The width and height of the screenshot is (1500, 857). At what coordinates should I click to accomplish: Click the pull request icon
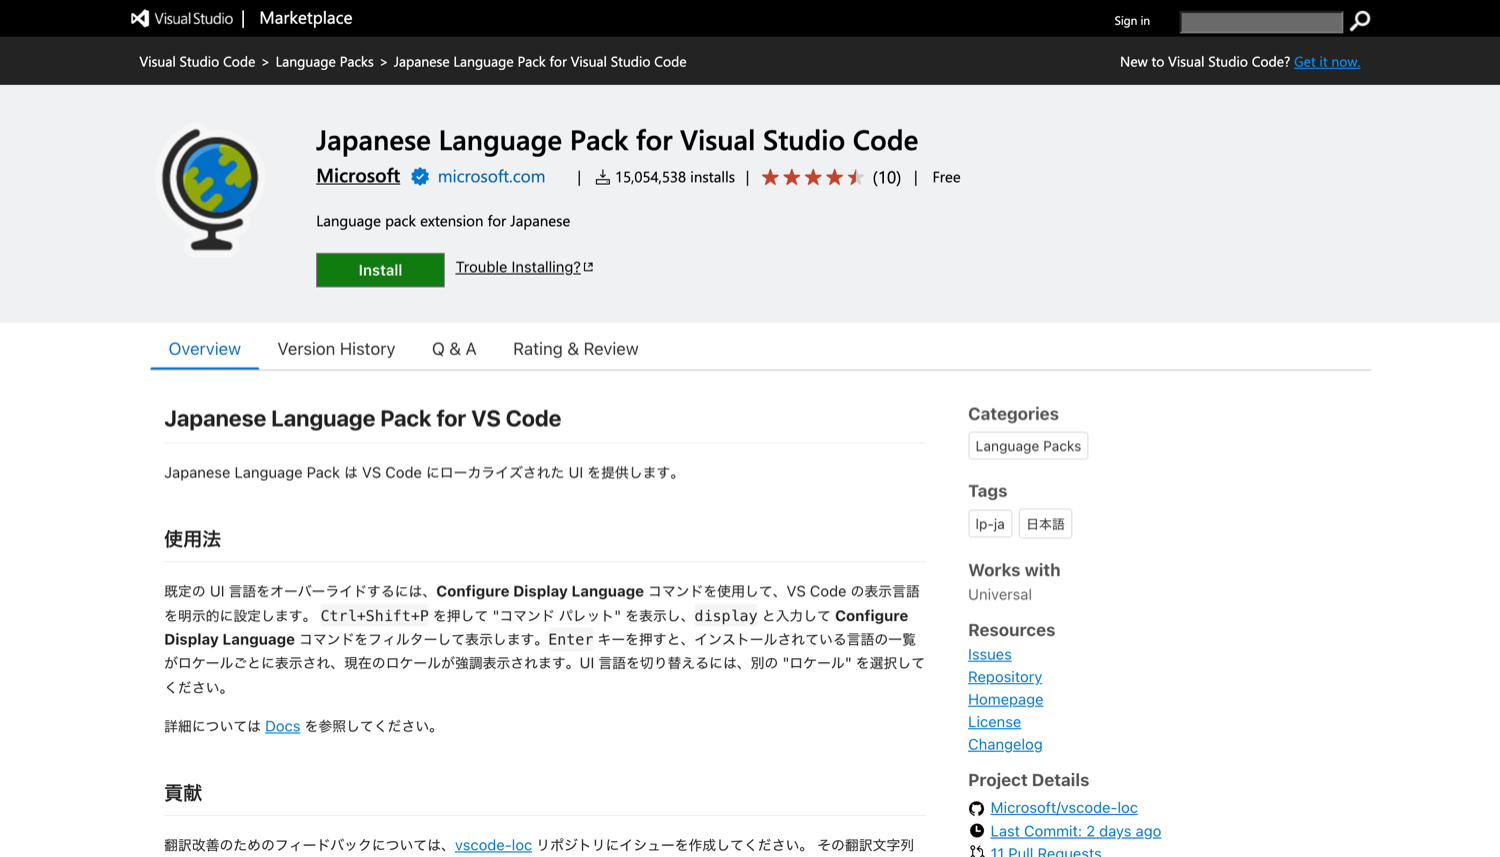pos(977,852)
